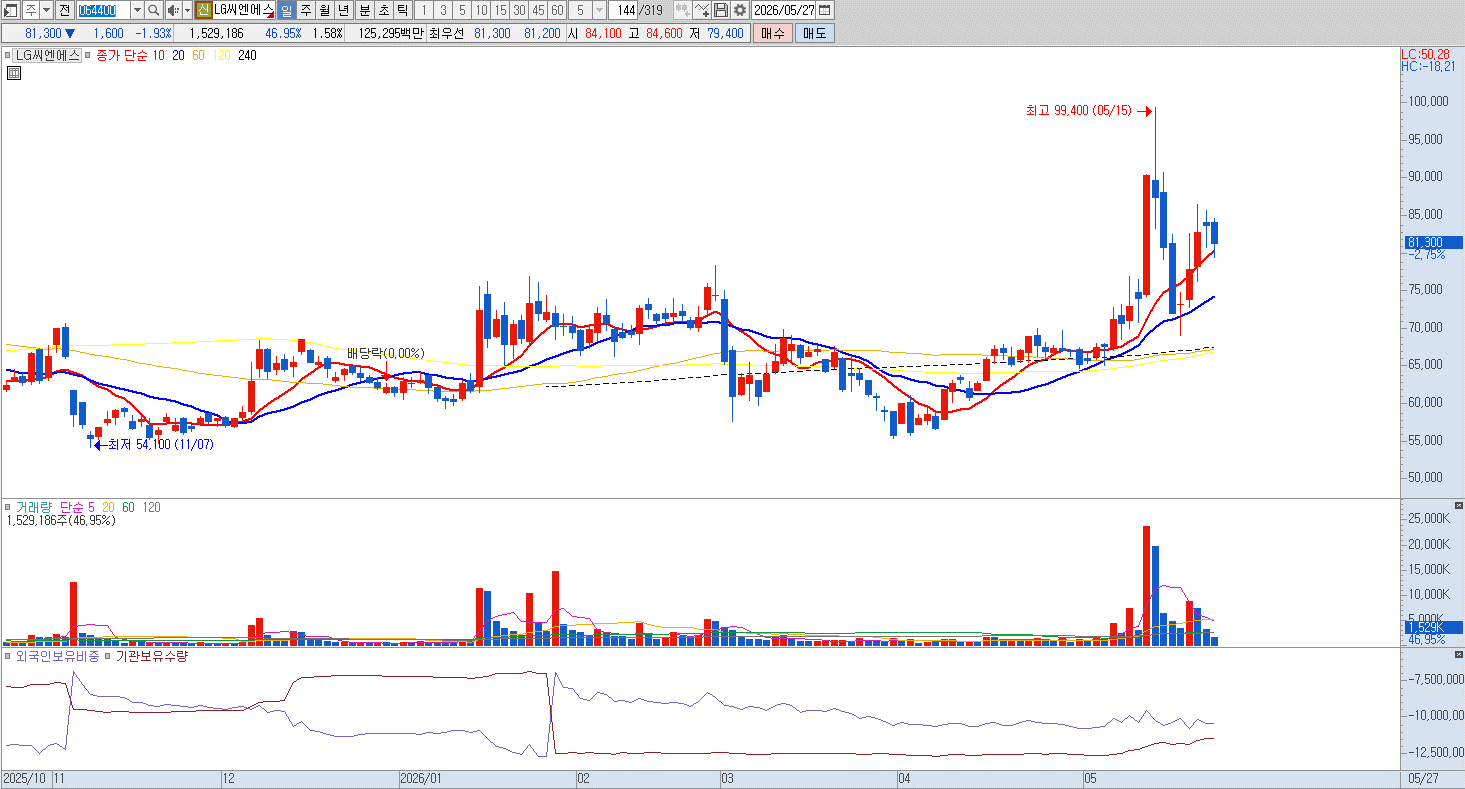Click the yellow 120 moving average label

tap(222, 56)
